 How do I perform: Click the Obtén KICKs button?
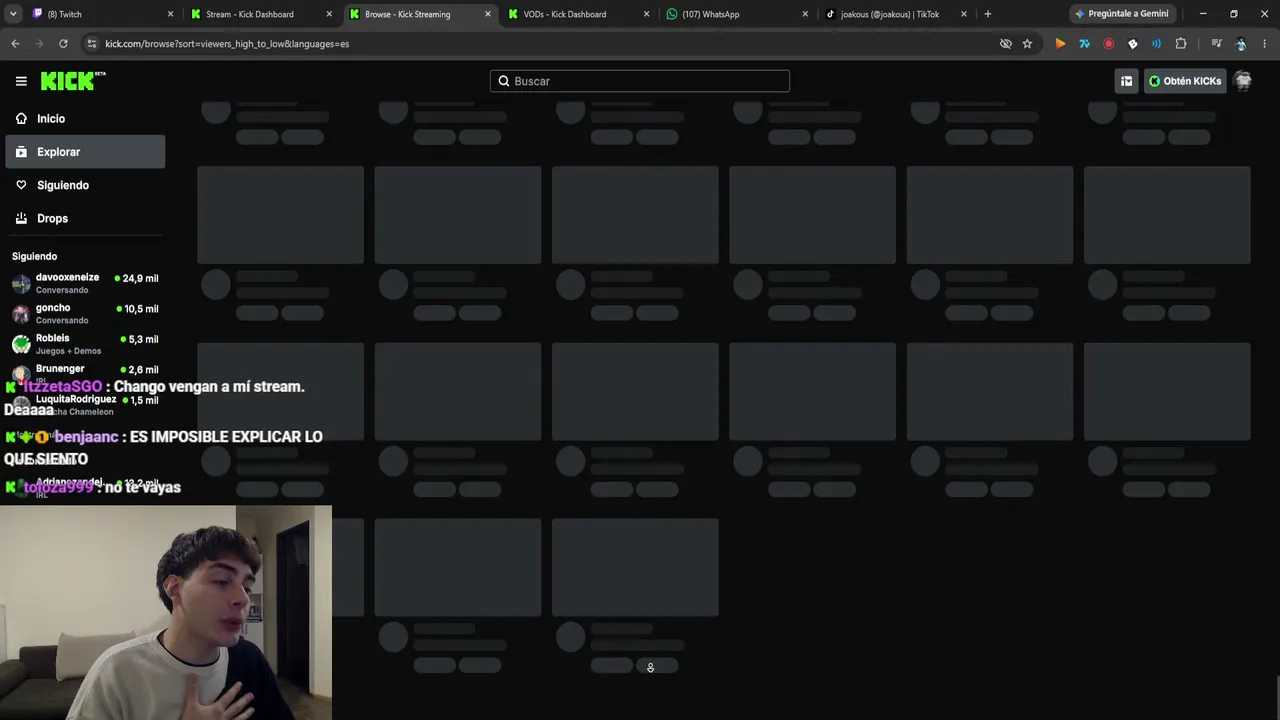[1185, 81]
